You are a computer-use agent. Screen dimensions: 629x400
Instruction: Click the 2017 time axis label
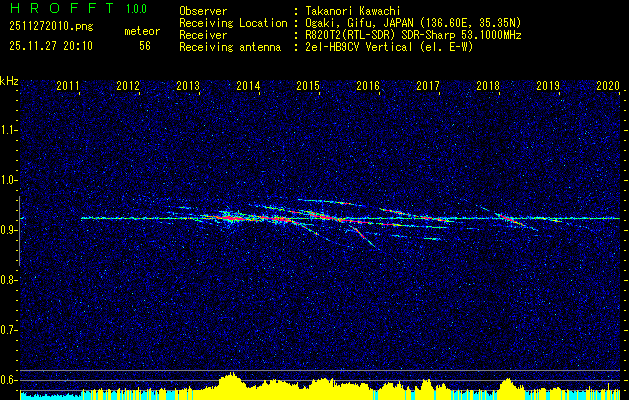(x=428, y=85)
